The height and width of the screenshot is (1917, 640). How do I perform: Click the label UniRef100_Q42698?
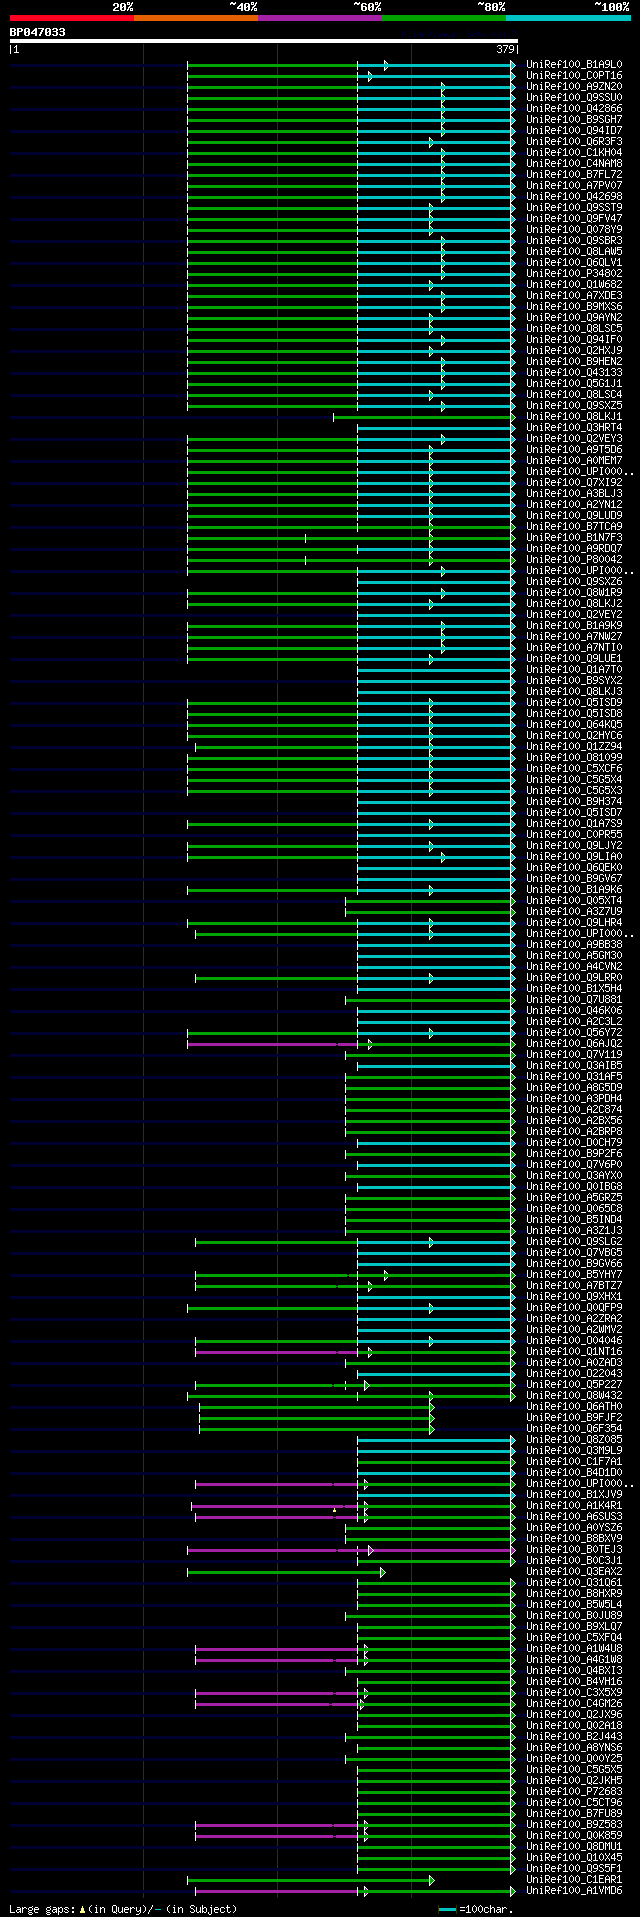574,196
